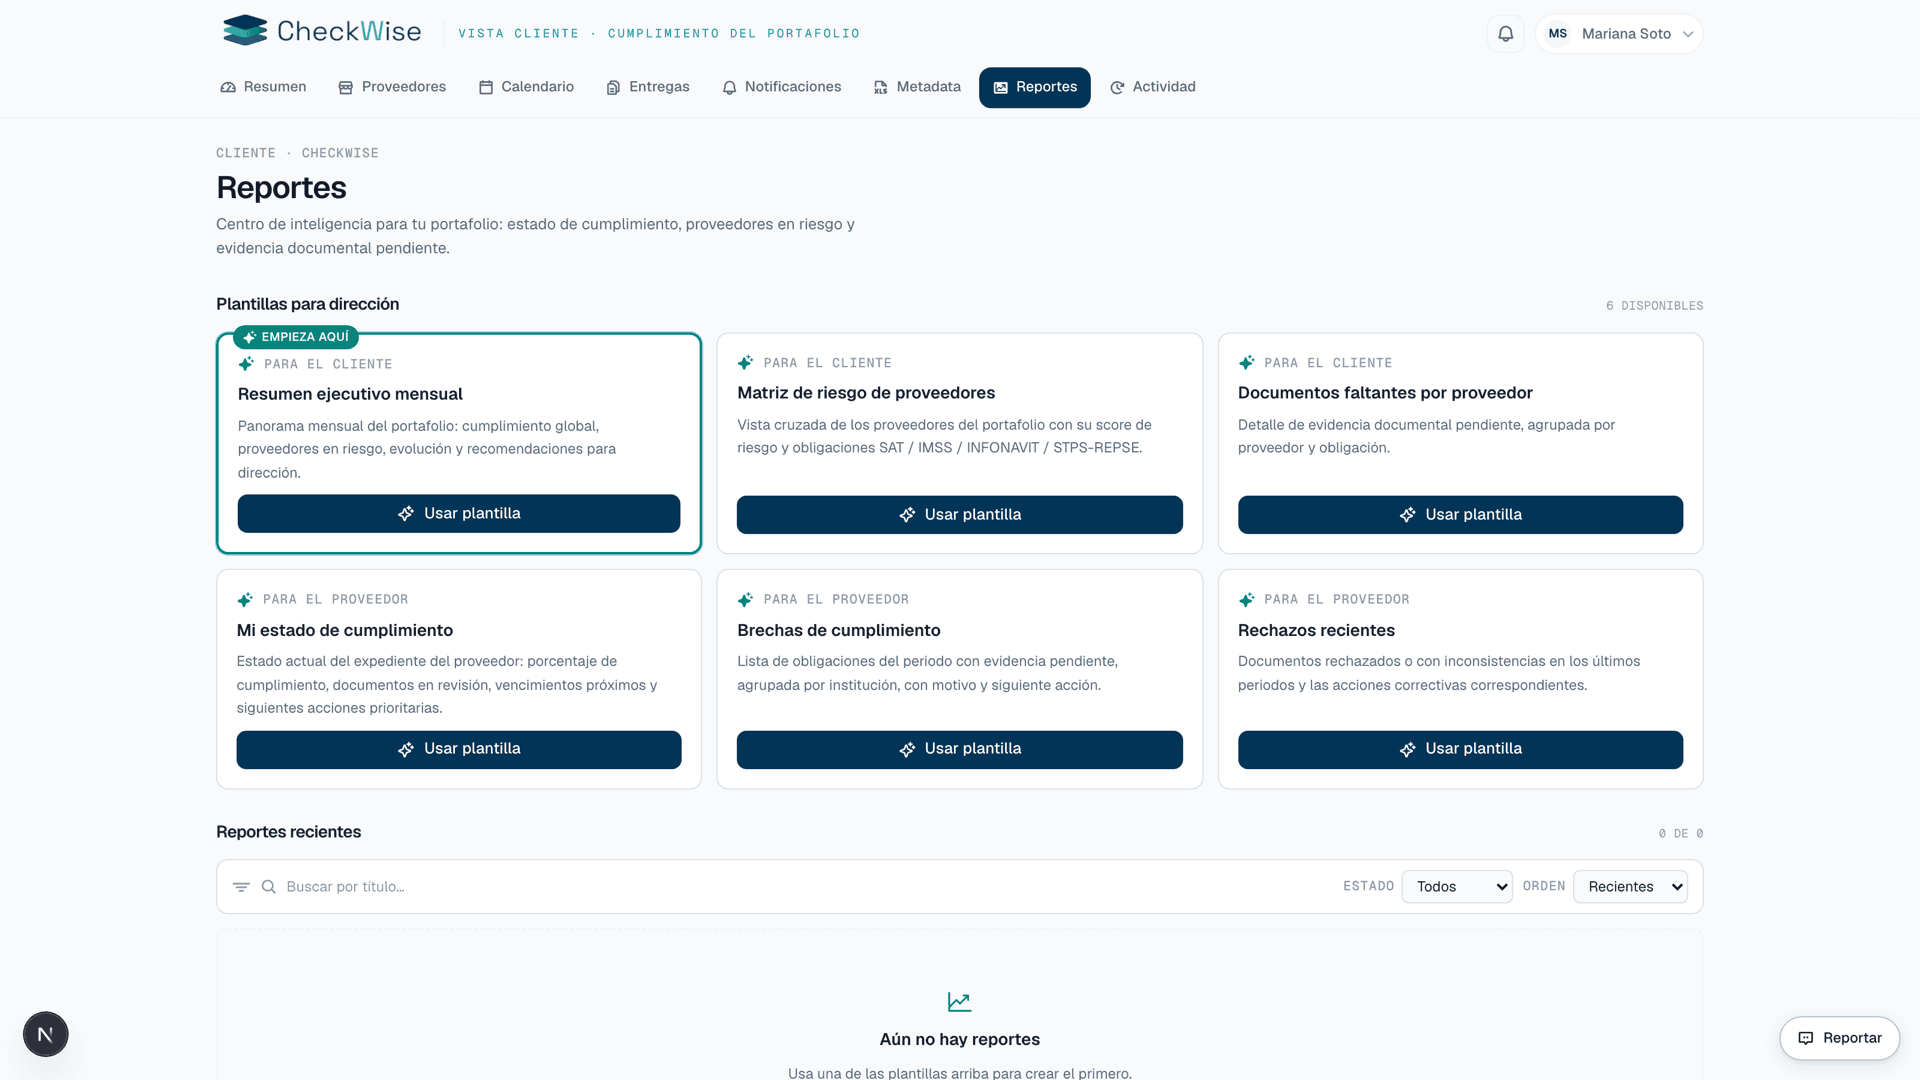Click the Empieza aquí badge
1920x1080 pixels.
pyautogui.click(x=296, y=337)
